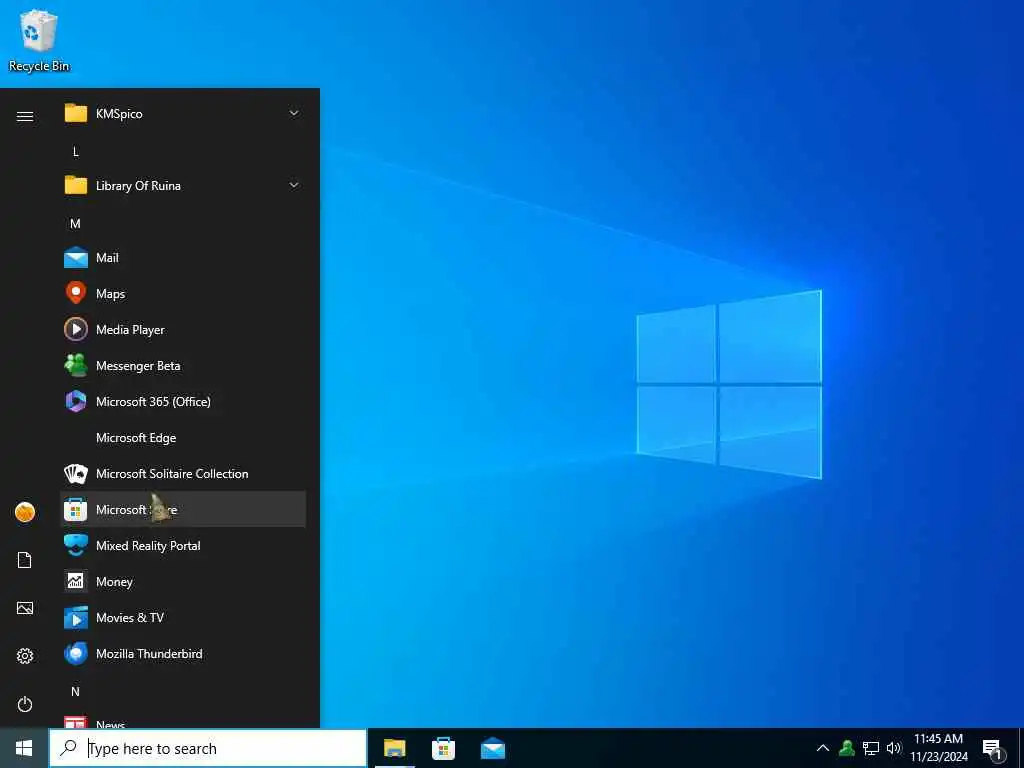Launch Microsoft 365 (Office) icon
The width and height of the screenshot is (1024, 768).
point(76,401)
